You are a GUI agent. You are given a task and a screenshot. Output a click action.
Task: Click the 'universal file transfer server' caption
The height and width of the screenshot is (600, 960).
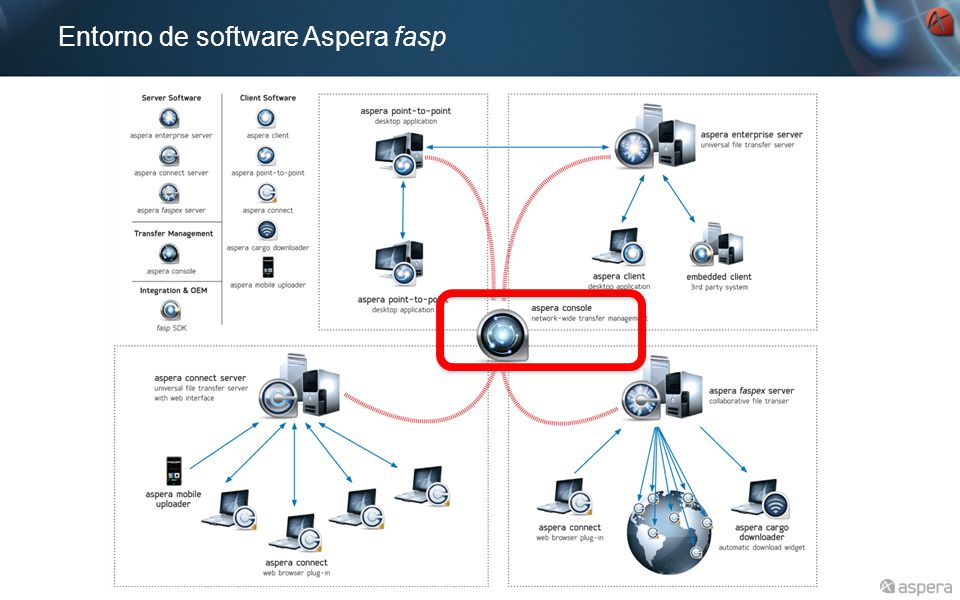coord(748,145)
